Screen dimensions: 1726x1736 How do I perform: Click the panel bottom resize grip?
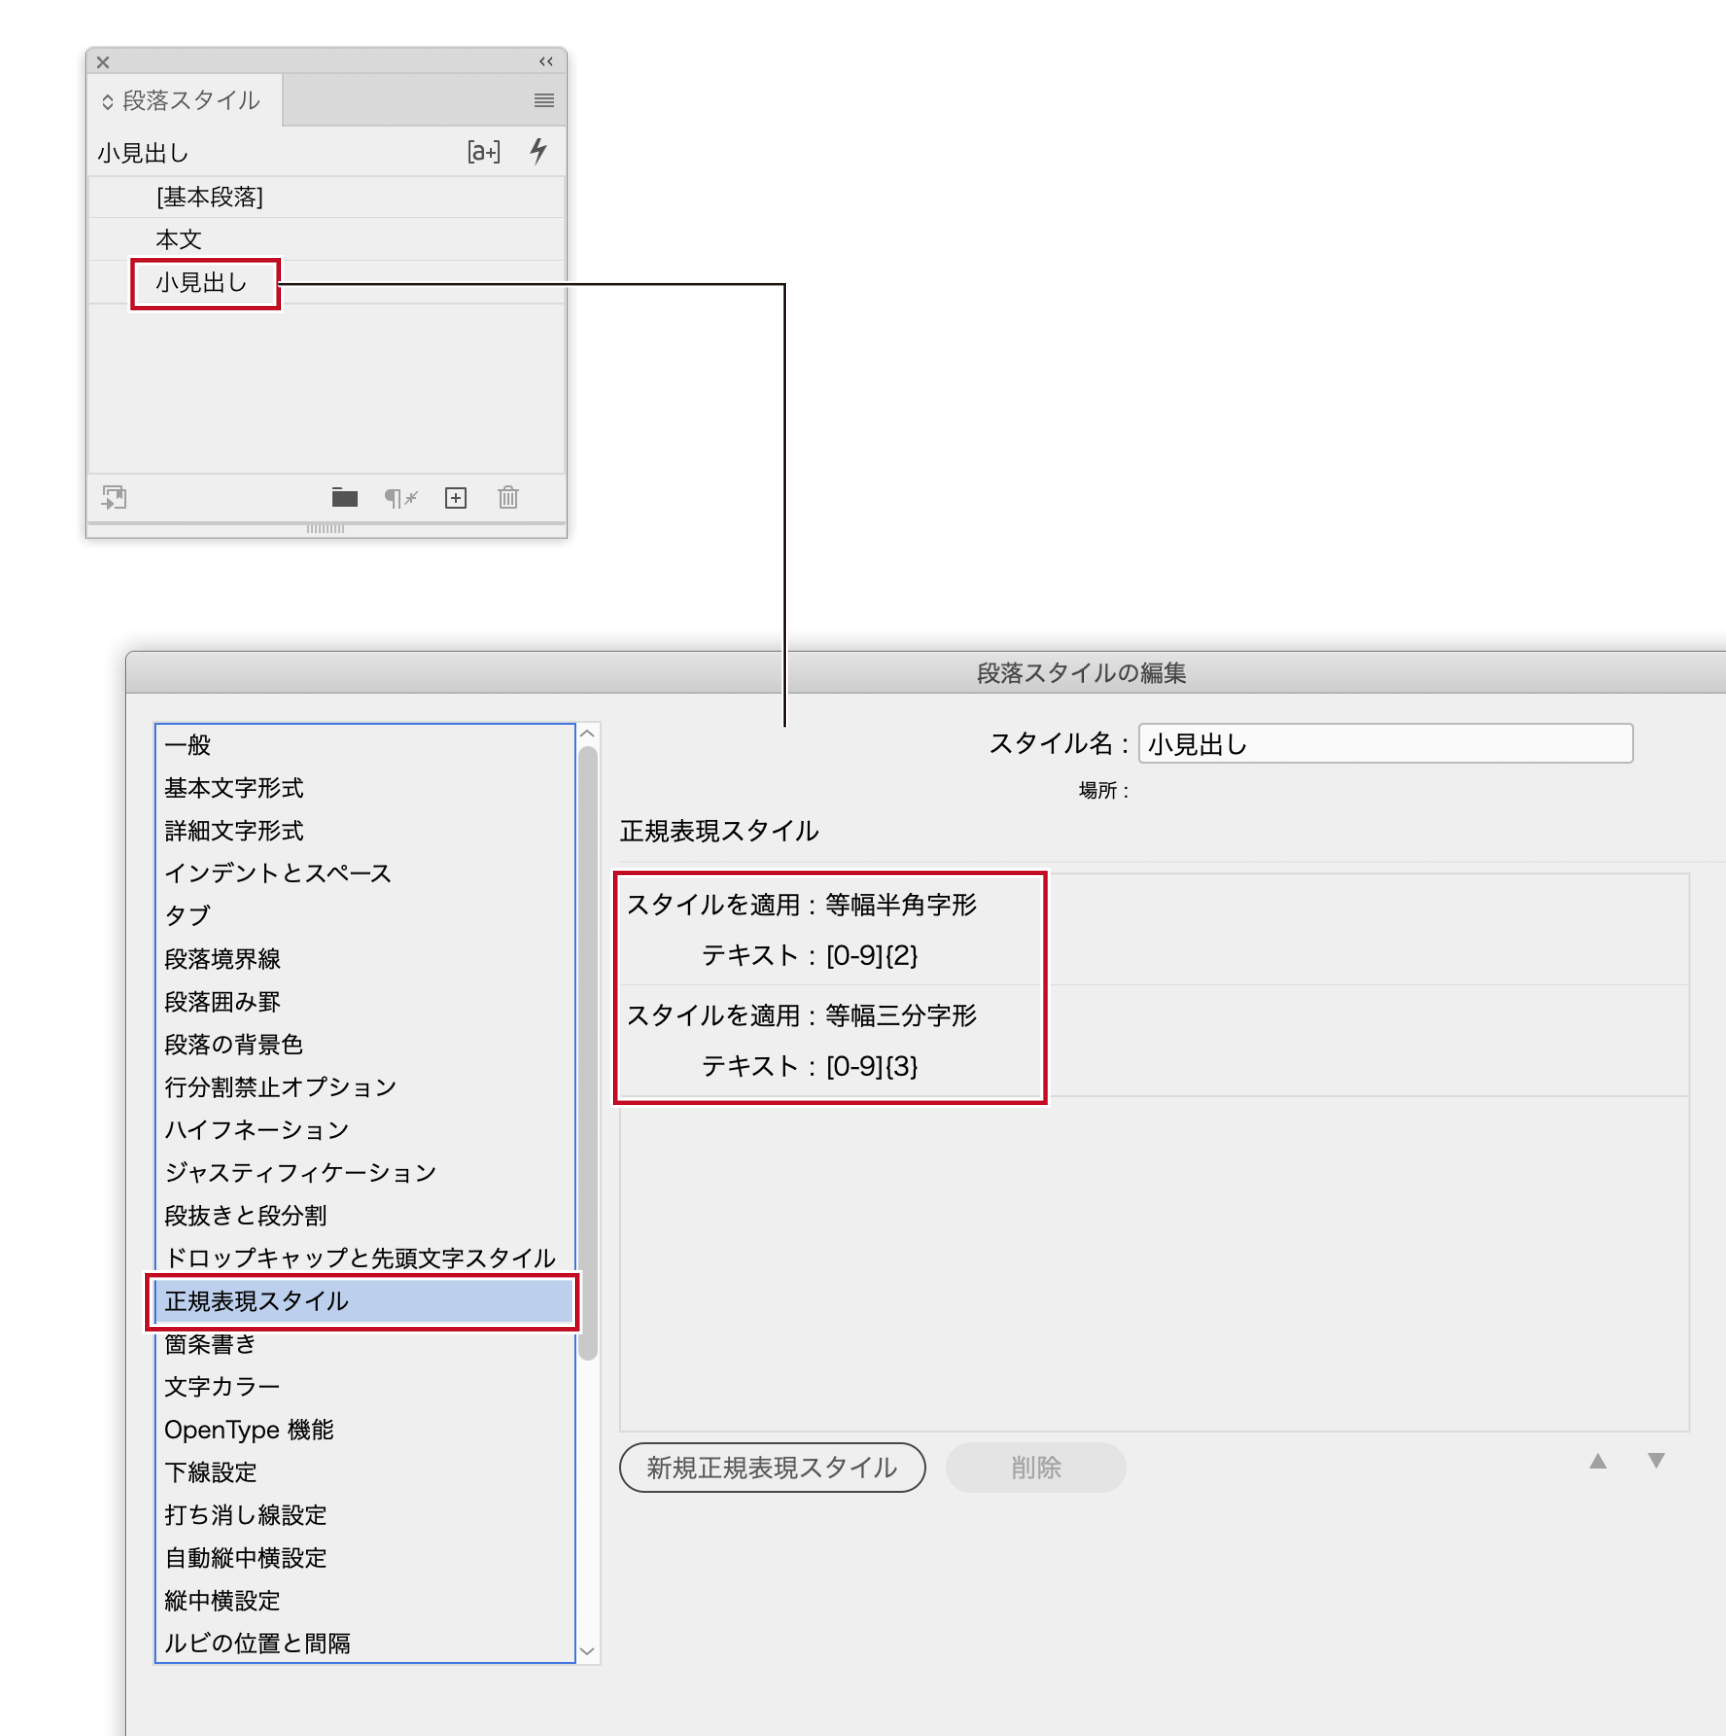326,529
